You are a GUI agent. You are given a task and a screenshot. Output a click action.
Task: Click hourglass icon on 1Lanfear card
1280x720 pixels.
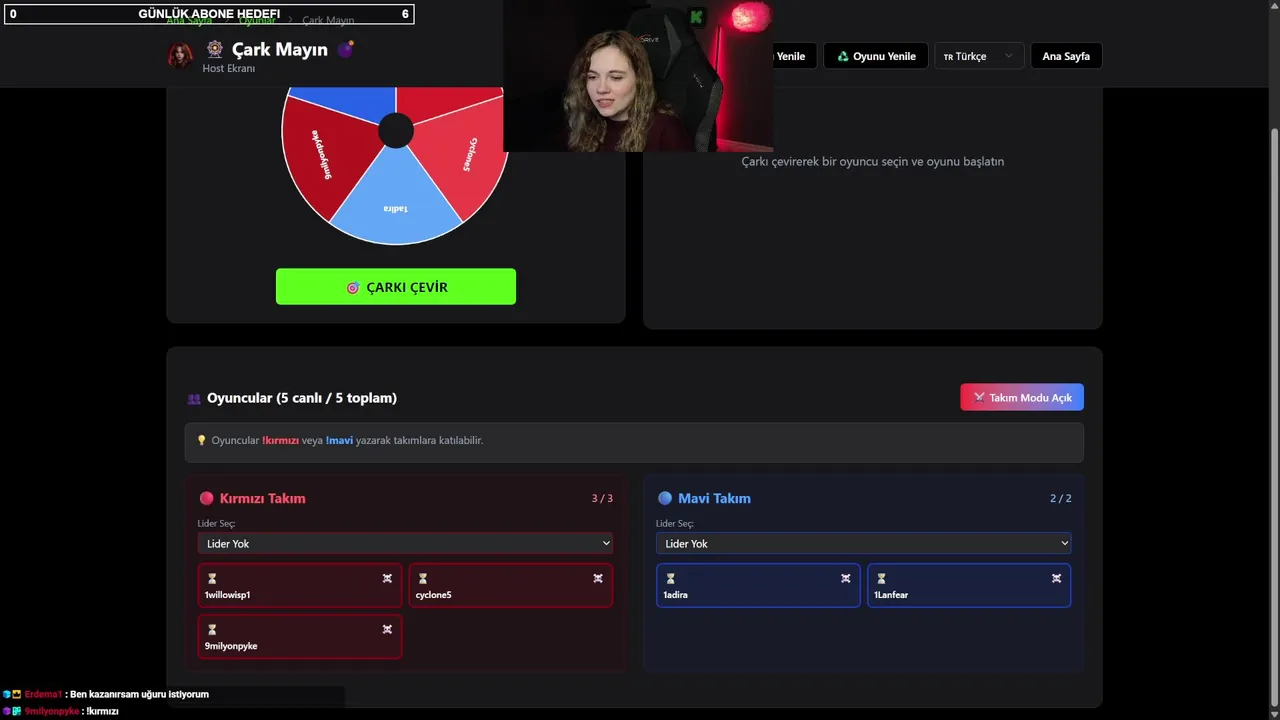pos(882,578)
